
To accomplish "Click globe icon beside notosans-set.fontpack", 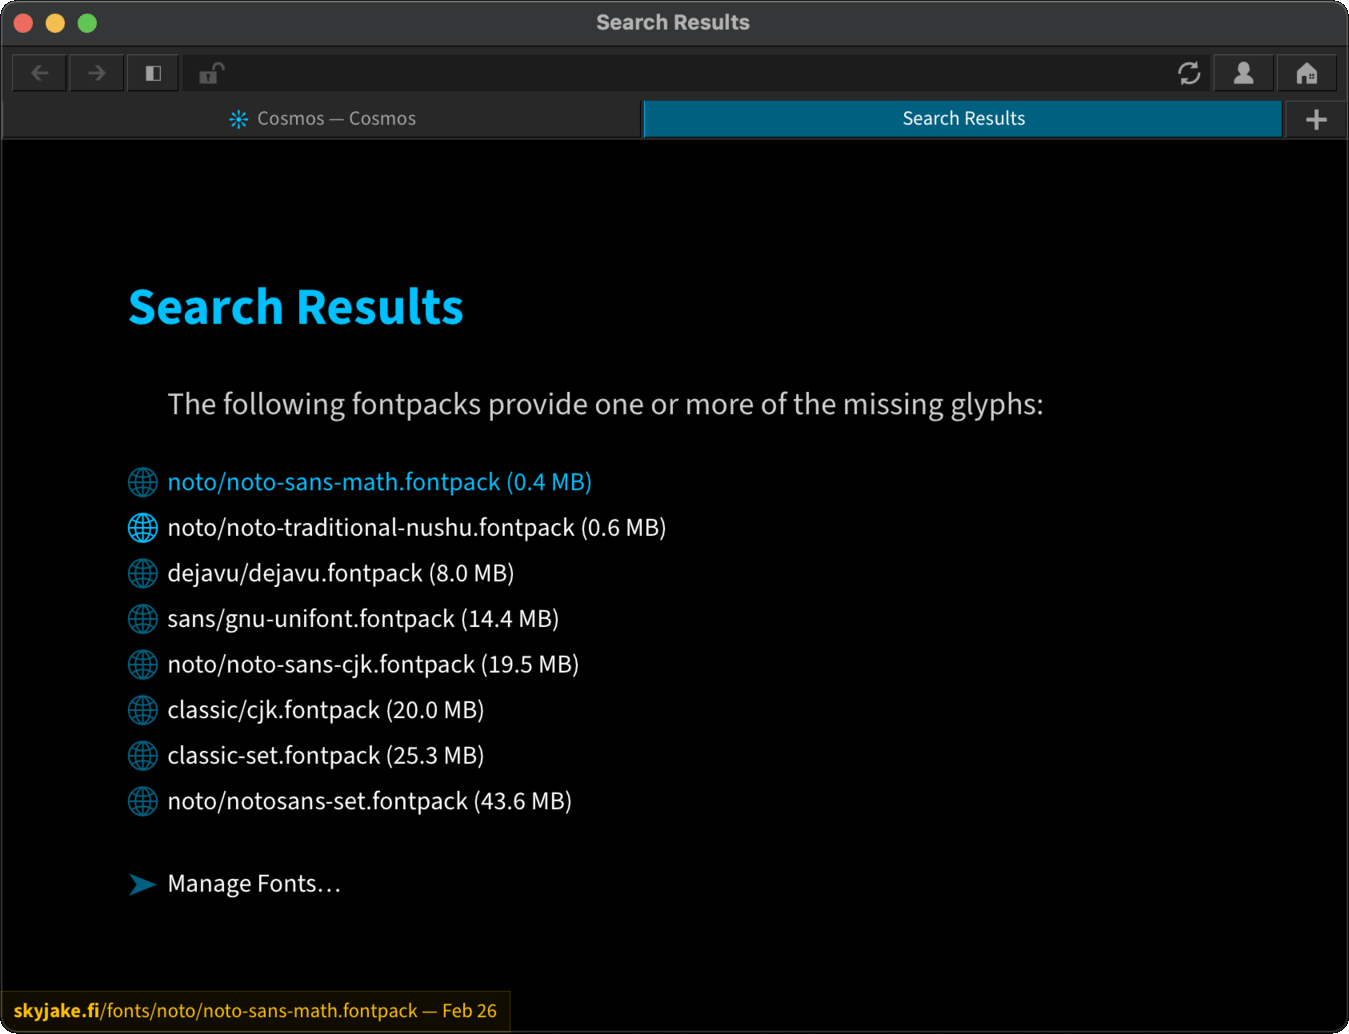I will (x=143, y=801).
